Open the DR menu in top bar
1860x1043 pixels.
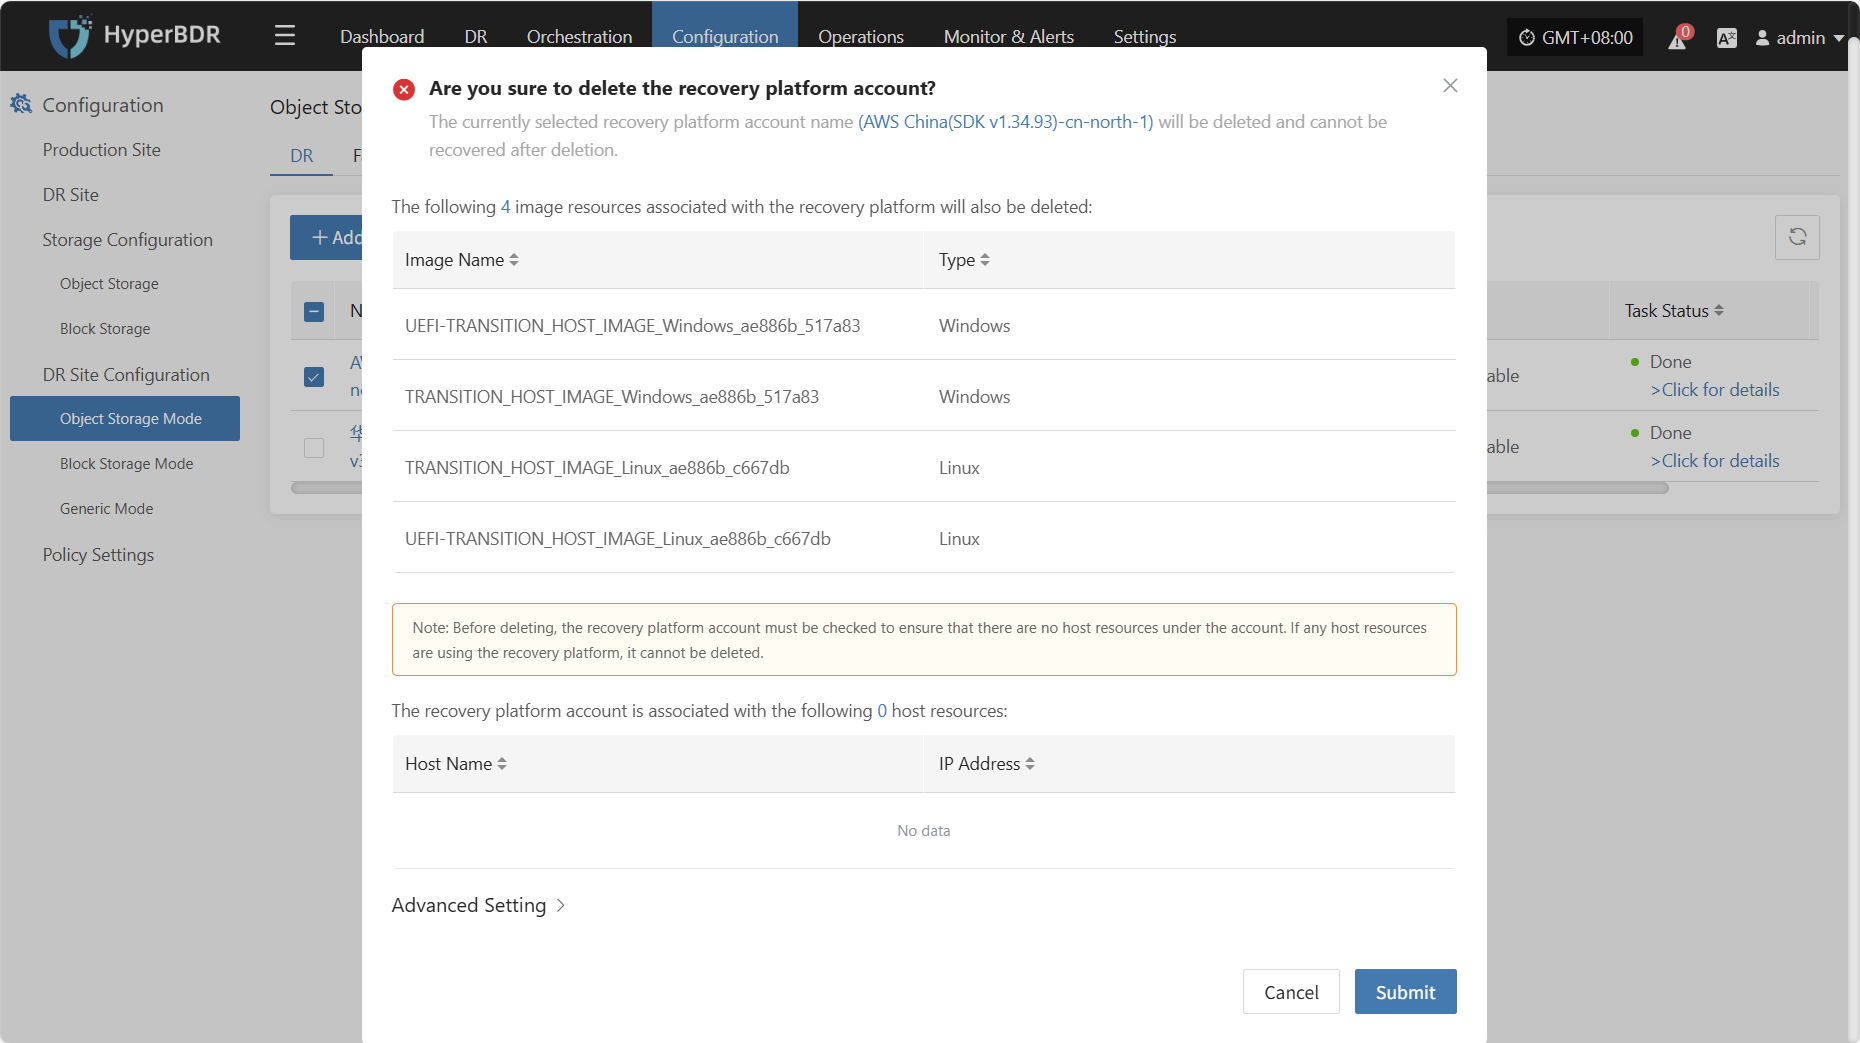[x=476, y=37]
